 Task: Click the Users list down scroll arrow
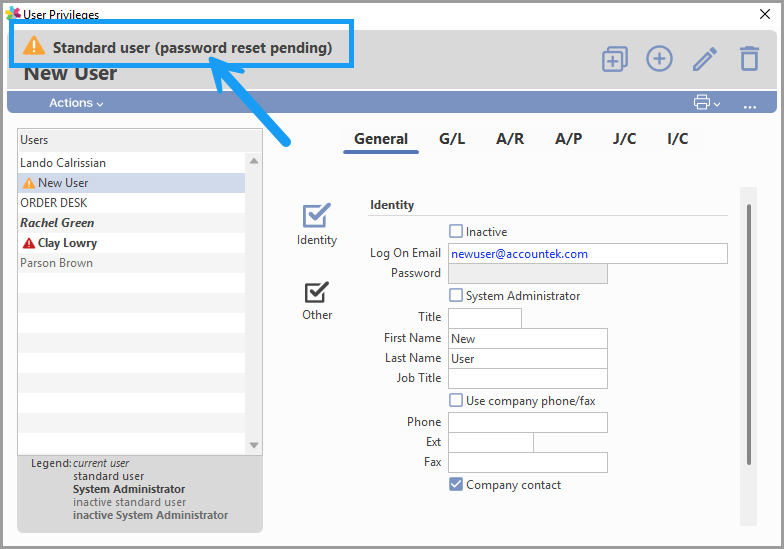[254, 445]
